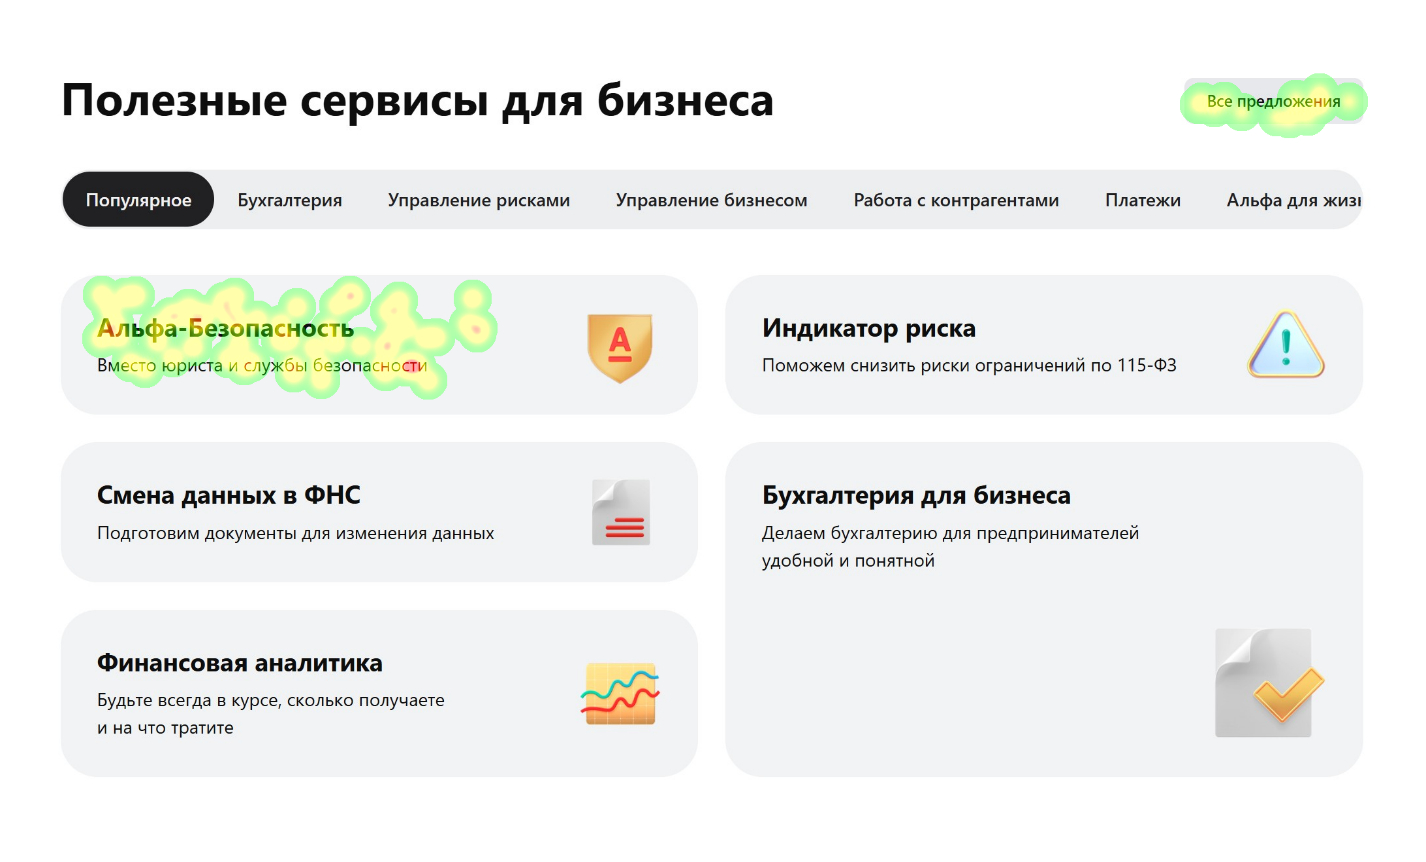The image size is (1426, 862).
Task: Open the Альфа для жизни tab
Action: (x=1294, y=200)
